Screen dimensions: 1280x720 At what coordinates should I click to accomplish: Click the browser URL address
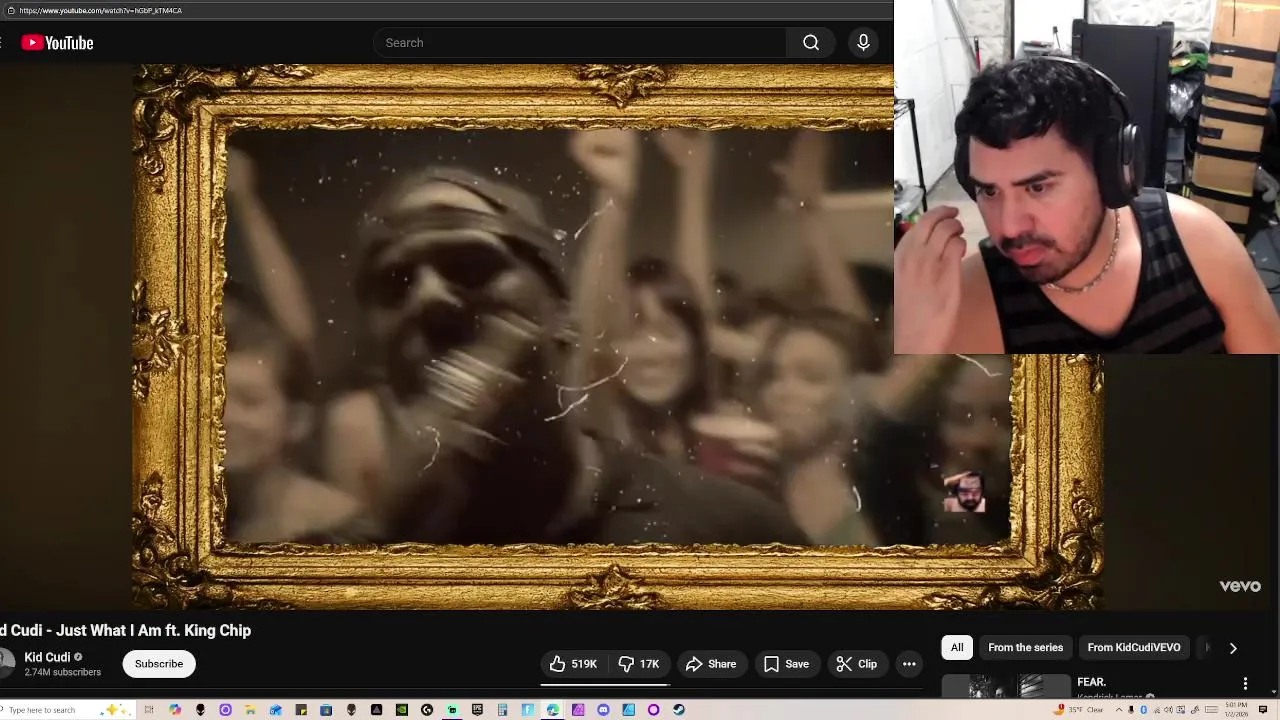click(100, 10)
